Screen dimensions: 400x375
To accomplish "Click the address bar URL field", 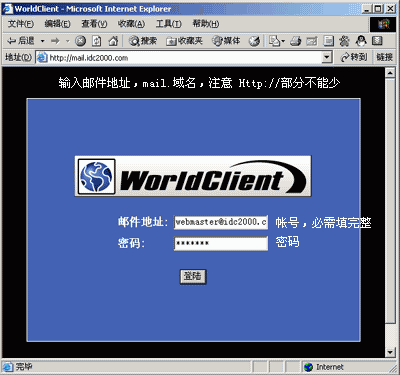I will (185, 58).
